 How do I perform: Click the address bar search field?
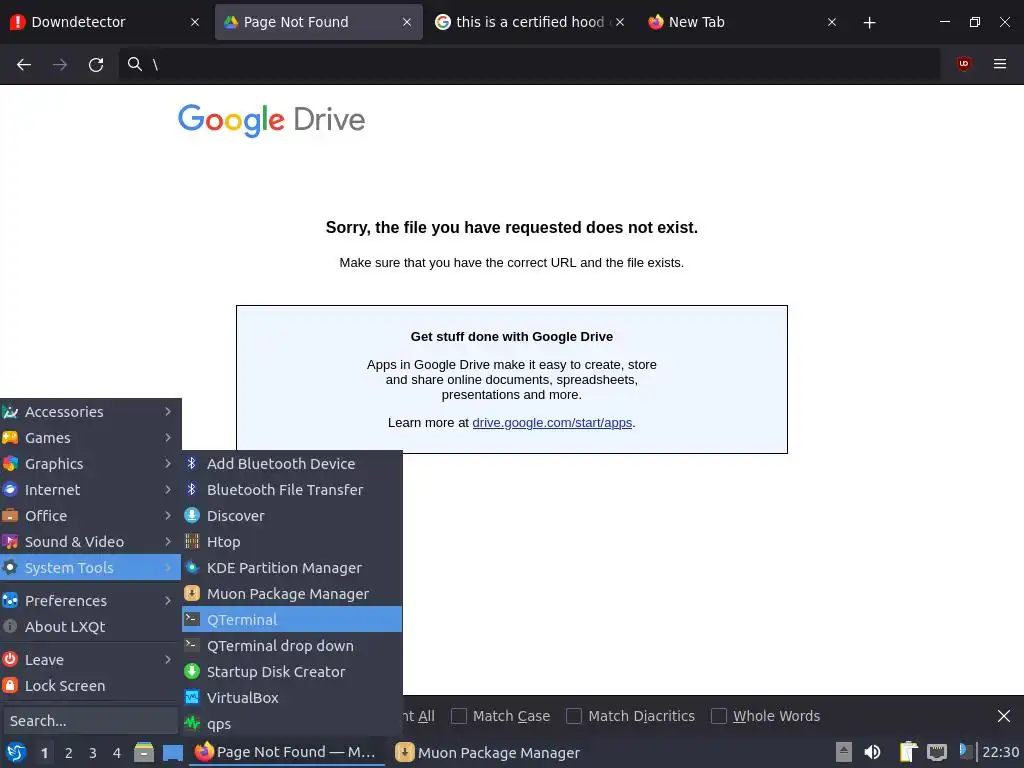[x=529, y=64]
